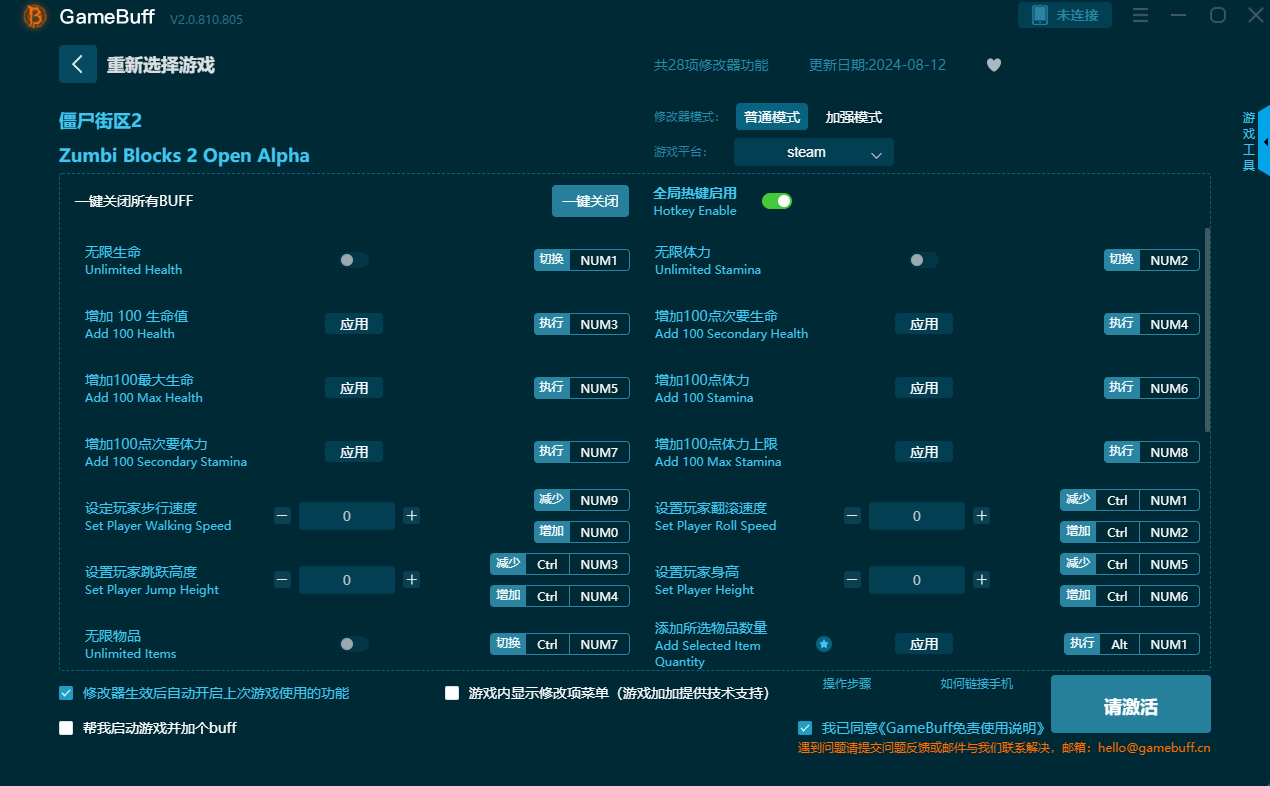The height and width of the screenshot is (786, 1270).
Task: Click the heart favorite icon
Action: coord(993,65)
